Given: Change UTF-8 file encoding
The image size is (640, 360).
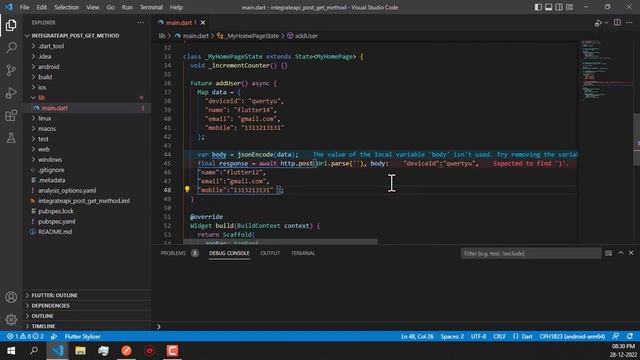Looking at the screenshot, I should click(x=478, y=336).
